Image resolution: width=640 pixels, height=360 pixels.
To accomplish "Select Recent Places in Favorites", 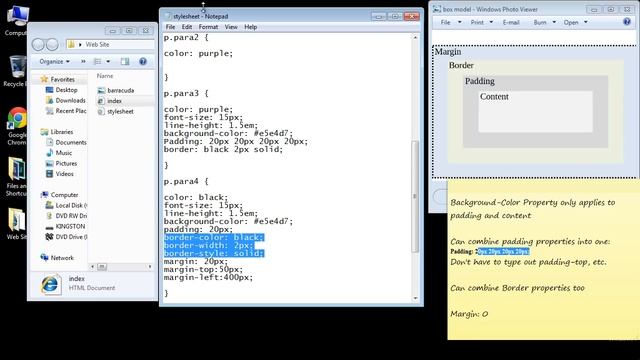I will click(71, 111).
